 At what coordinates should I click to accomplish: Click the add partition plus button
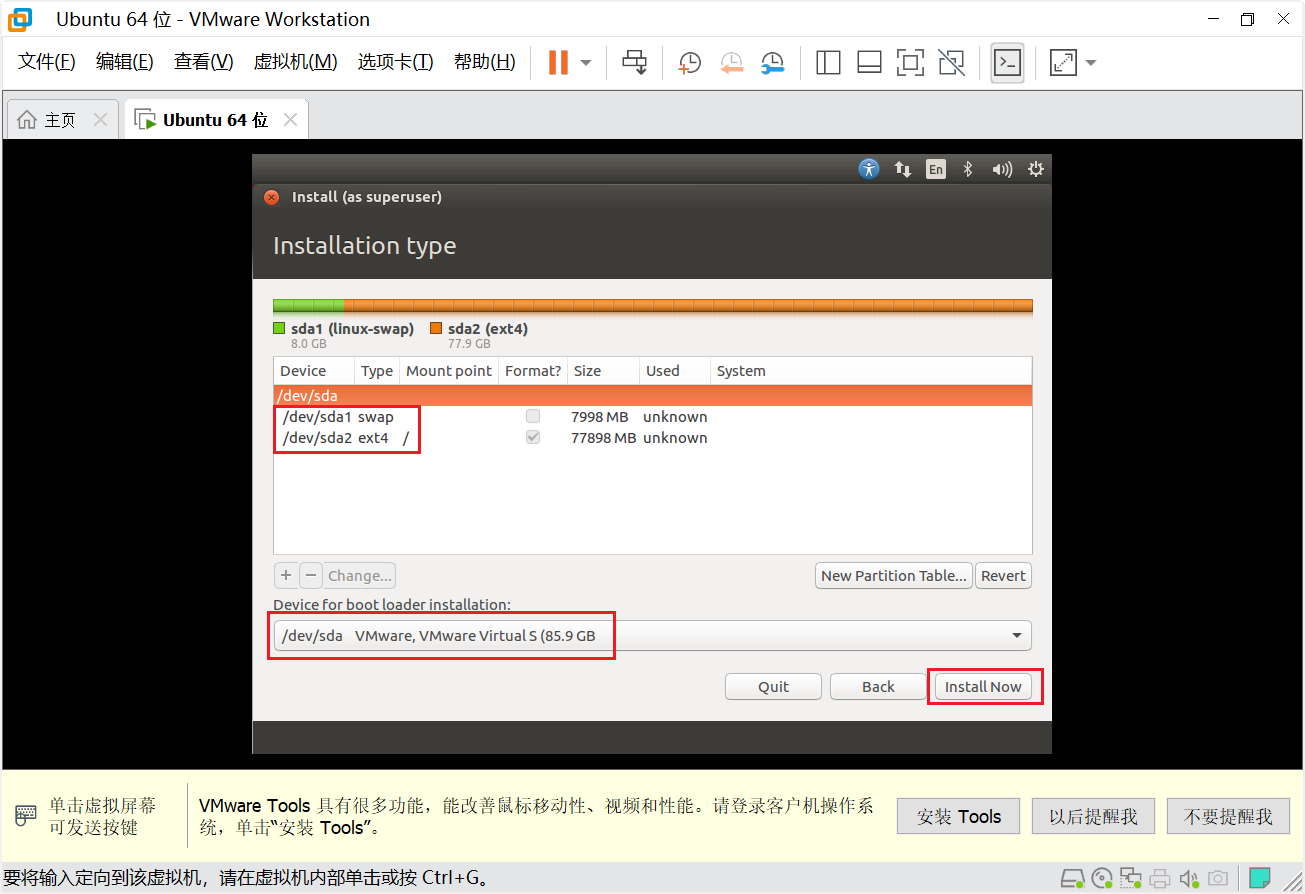[x=286, y=575]
